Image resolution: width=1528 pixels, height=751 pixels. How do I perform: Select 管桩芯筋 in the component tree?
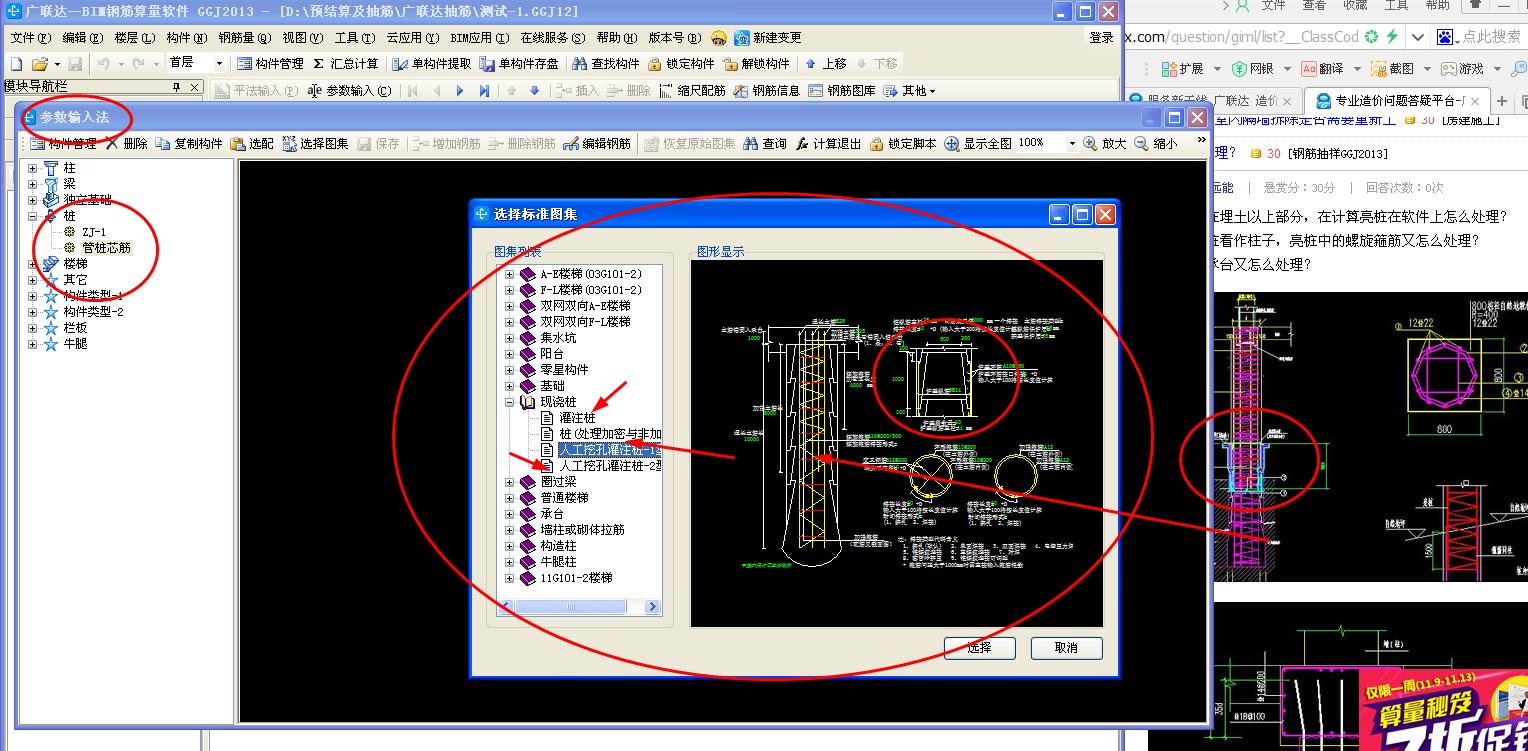pyautogui.click(x=106, y=248)
